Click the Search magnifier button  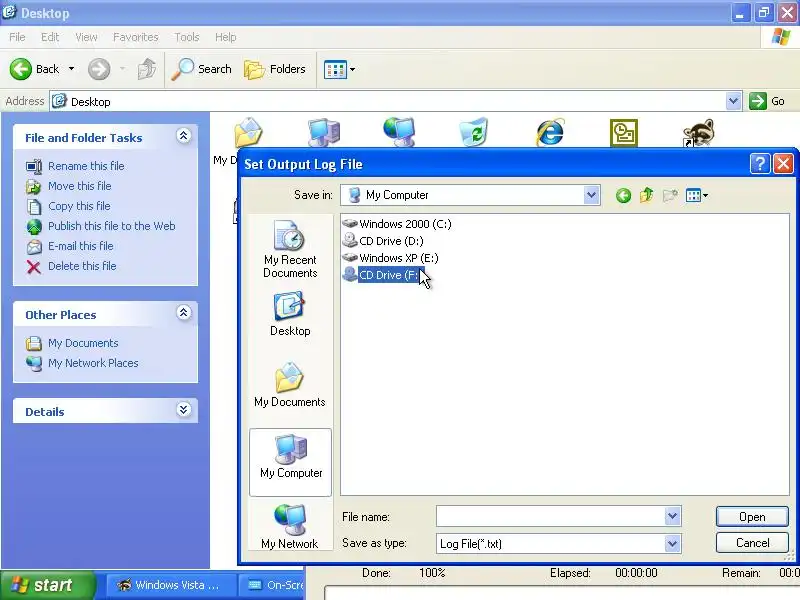(x=202, y=69)
